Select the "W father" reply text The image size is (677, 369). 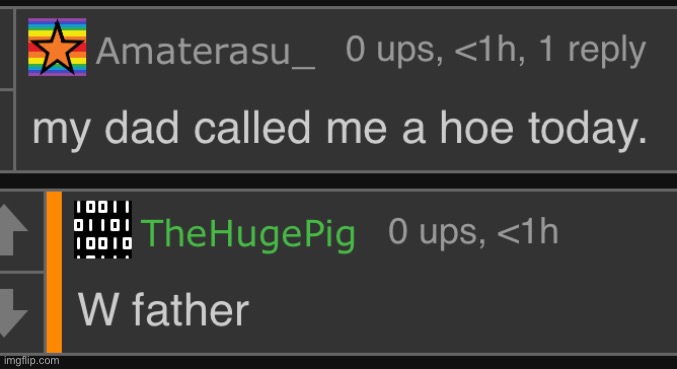164,310
